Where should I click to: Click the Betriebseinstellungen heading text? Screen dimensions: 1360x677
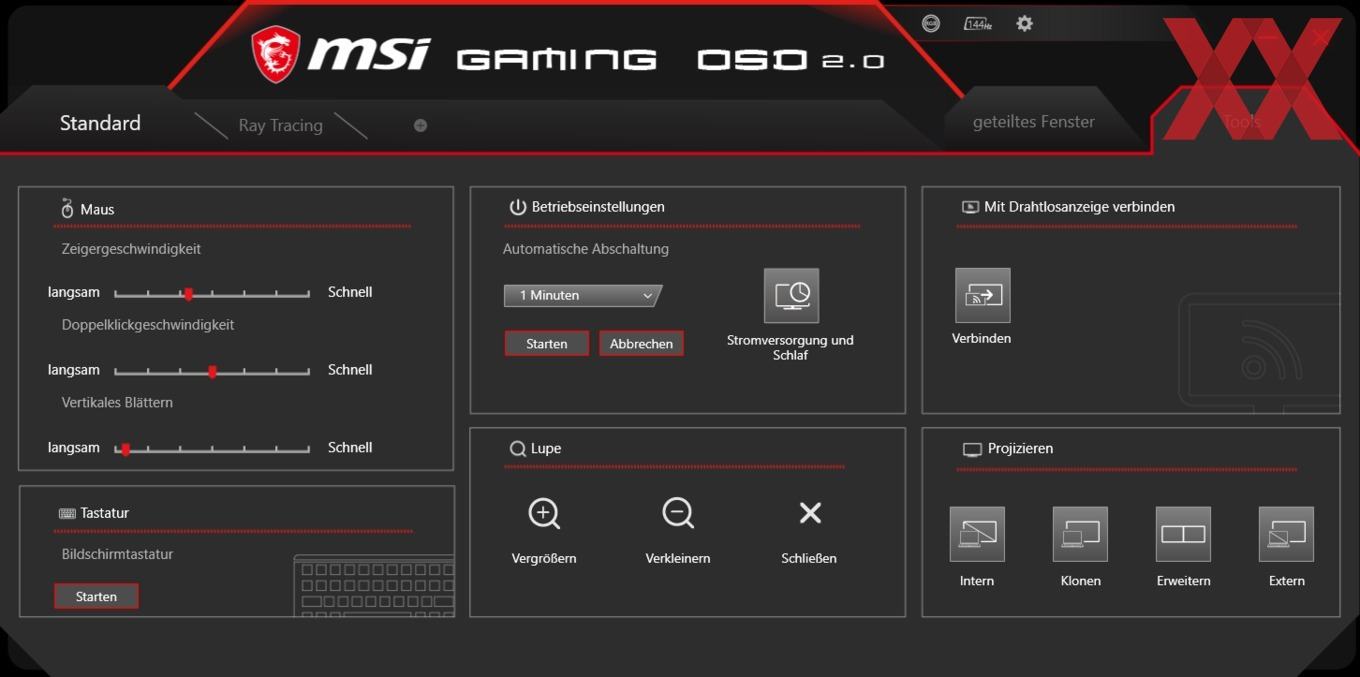(598, 207)
